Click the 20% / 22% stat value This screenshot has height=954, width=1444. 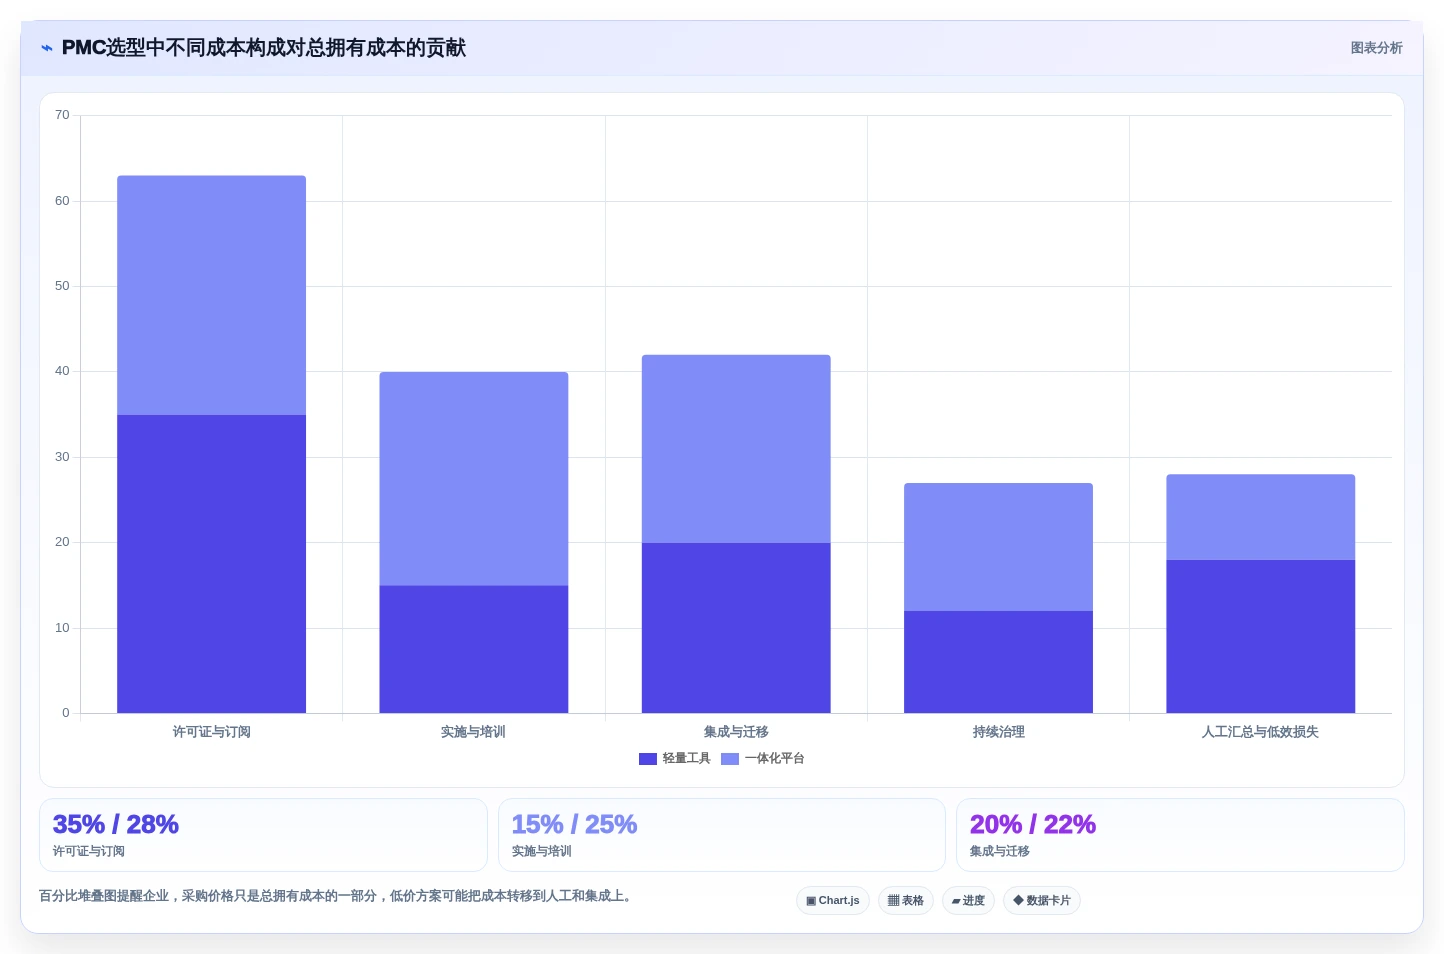[x=1033, y=824]
